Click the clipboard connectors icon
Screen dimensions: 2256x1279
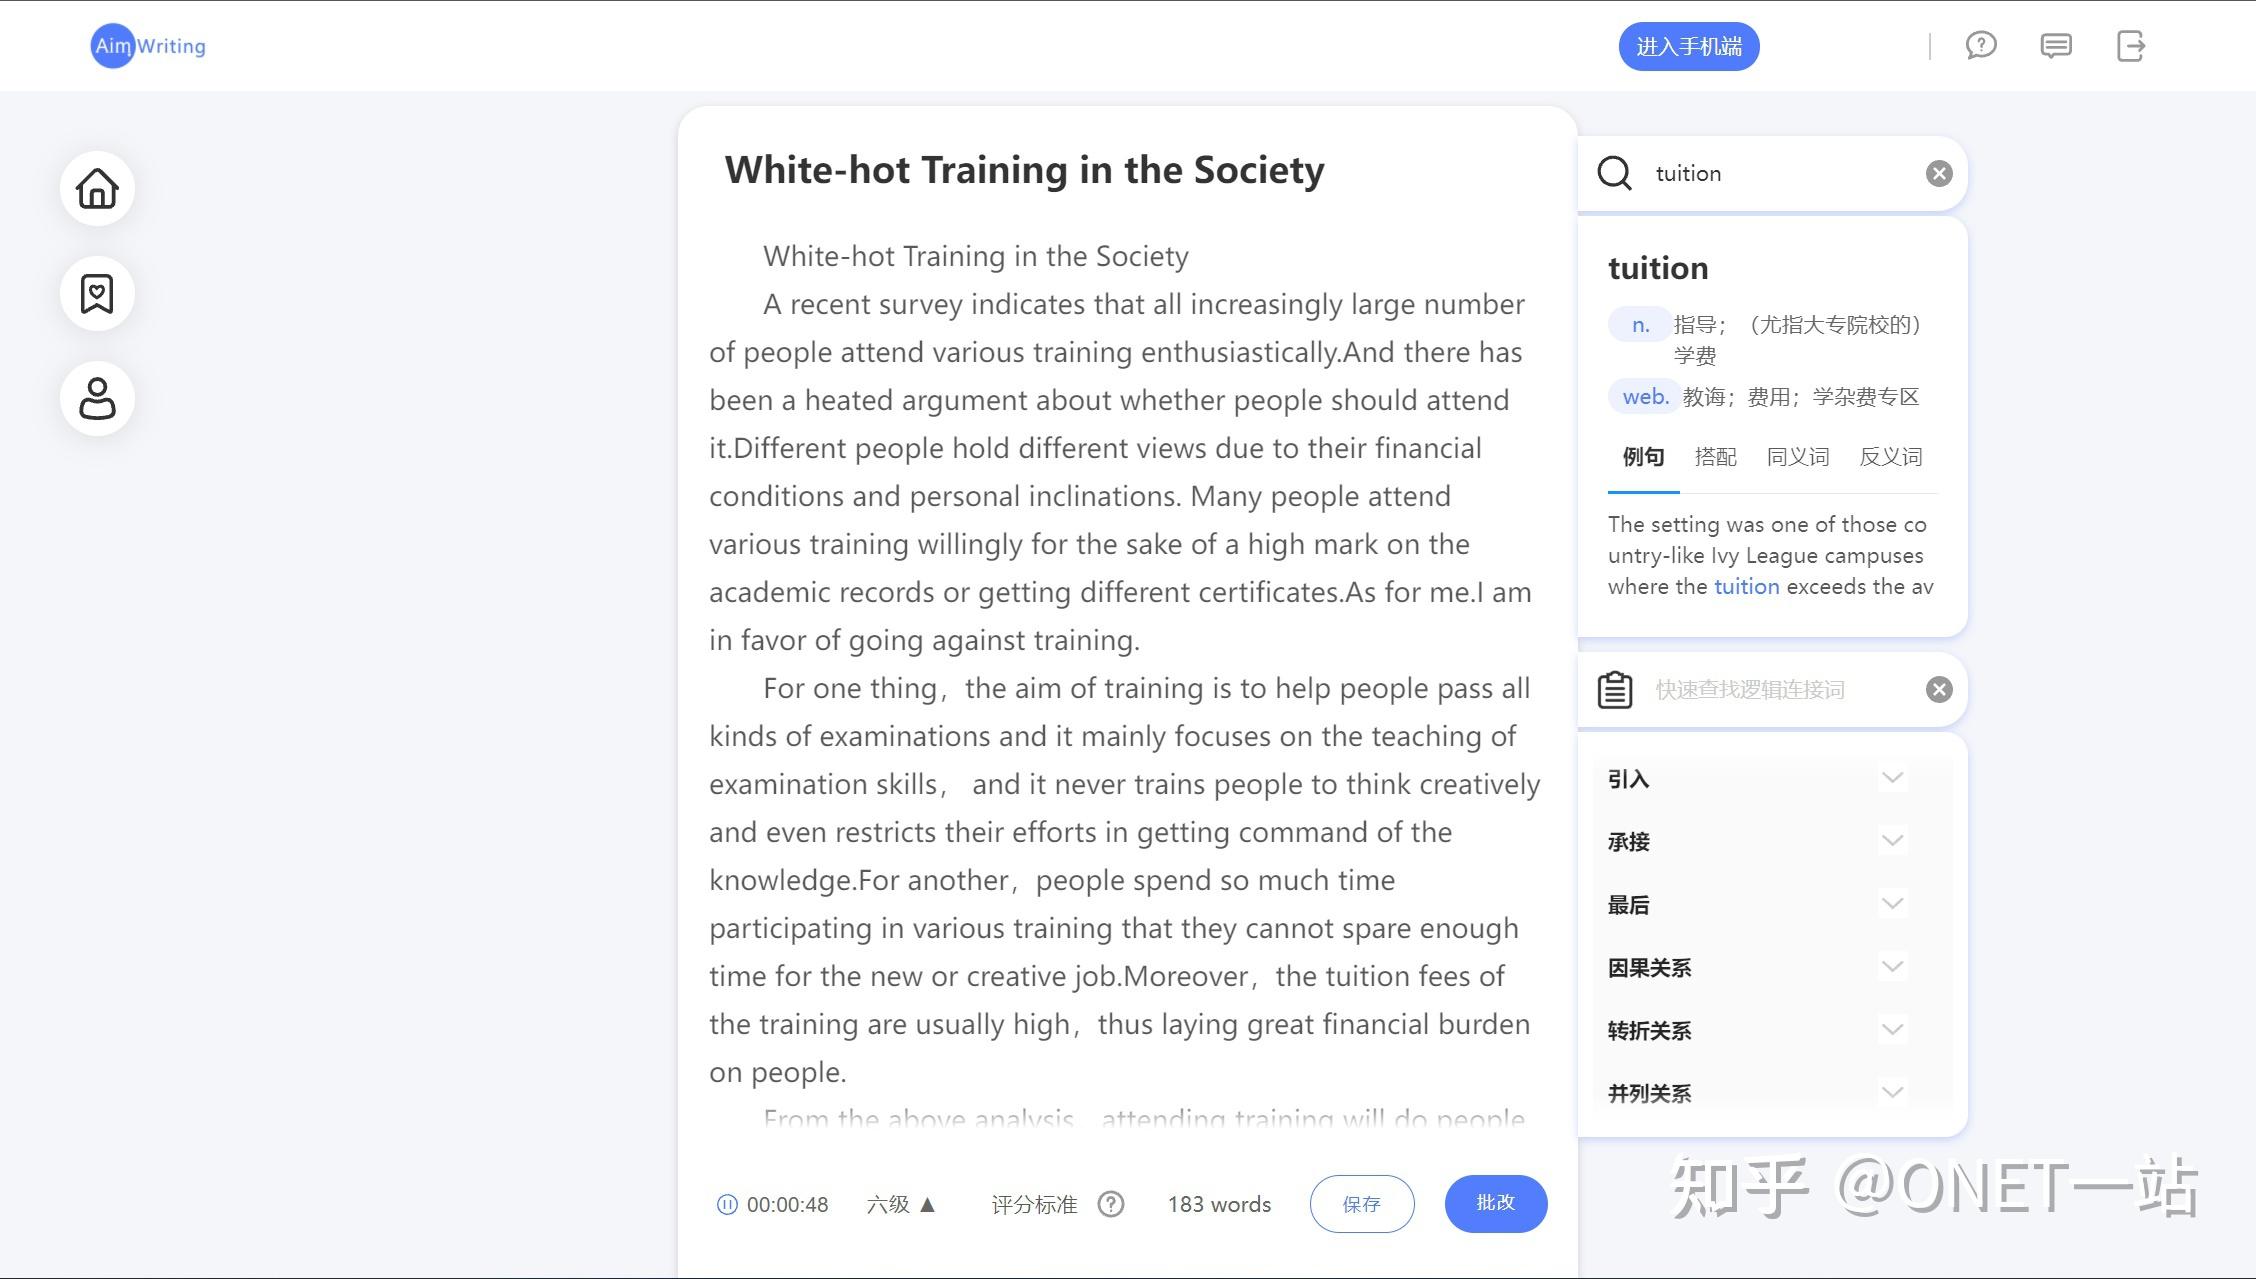coord(1614,689)
